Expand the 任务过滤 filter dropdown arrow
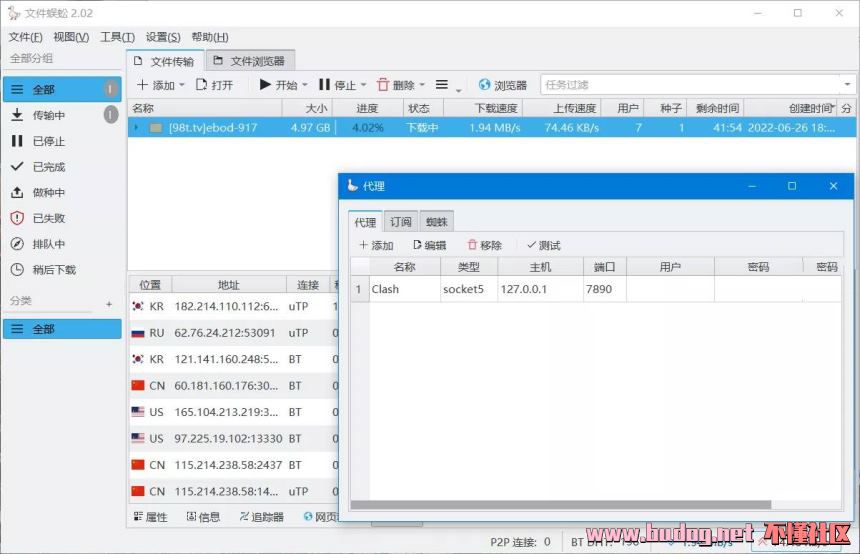 [846, 85]
